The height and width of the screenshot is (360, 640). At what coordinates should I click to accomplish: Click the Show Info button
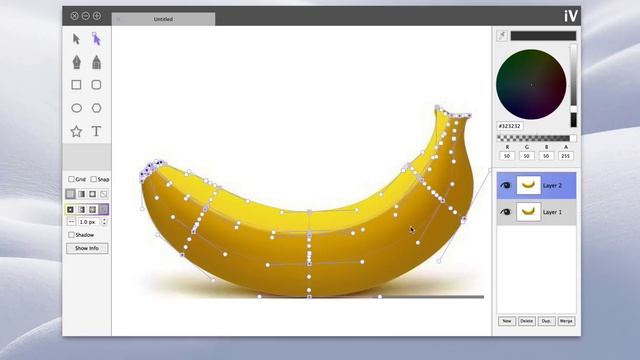pyautogui.click(x=87, y=248)
